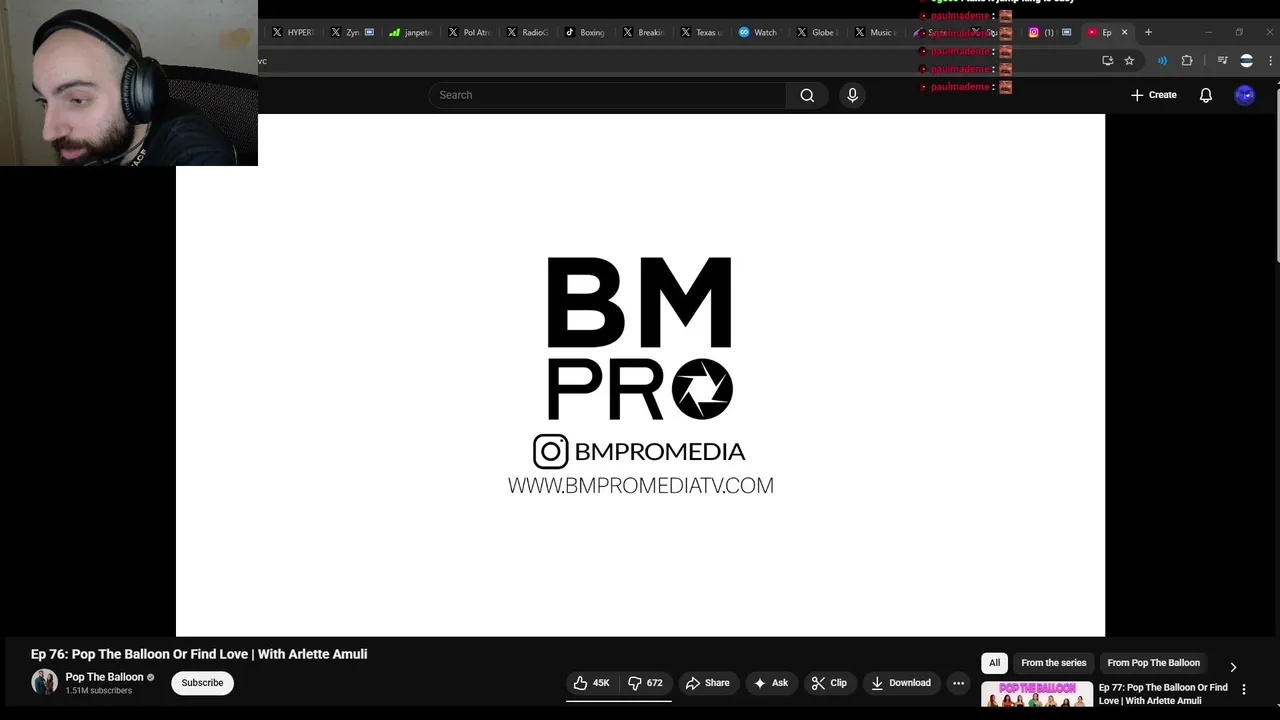Click the blue audio extension icon
The width and height of the screenshot is (1280, 720).
point(1162,60)
